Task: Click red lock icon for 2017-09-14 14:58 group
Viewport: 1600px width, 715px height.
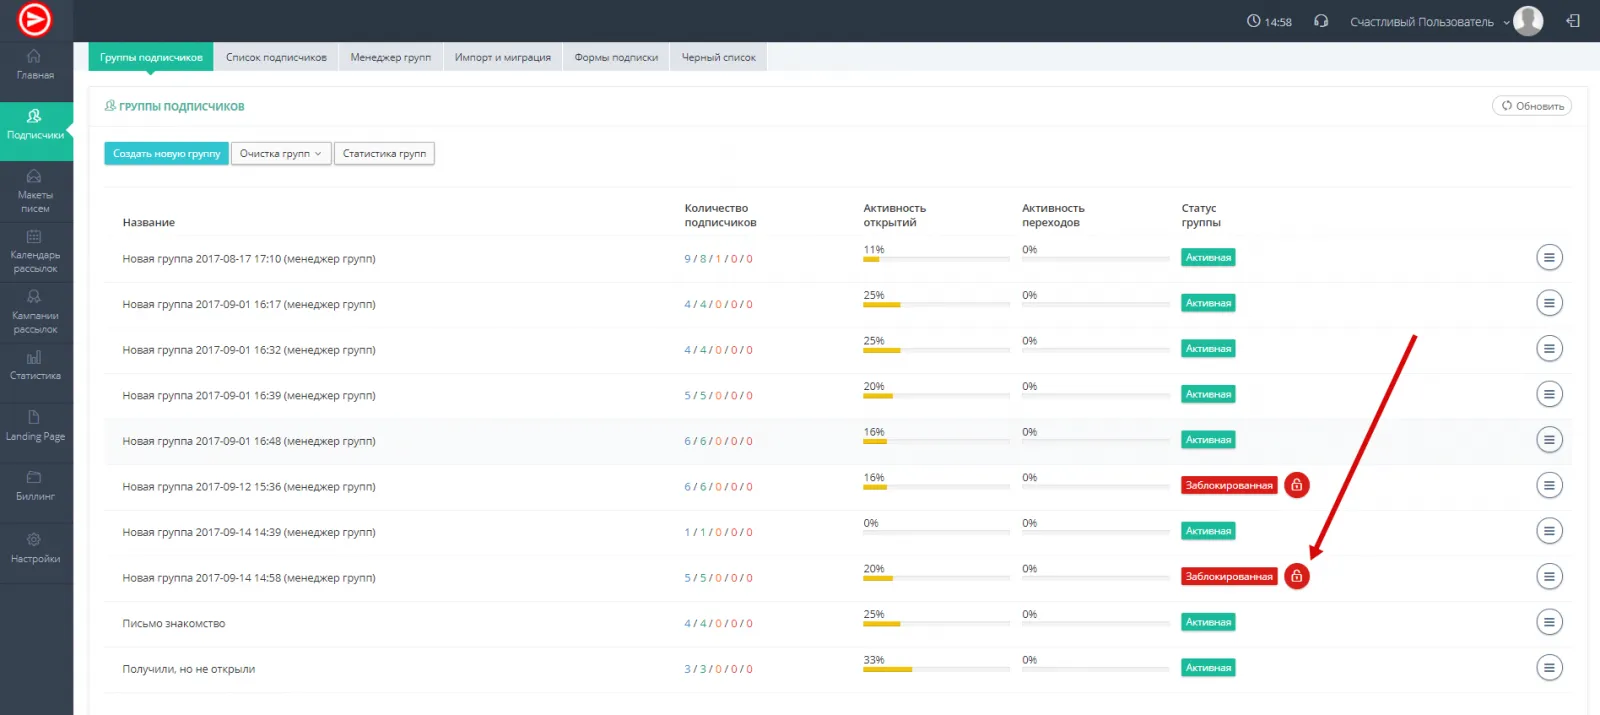Action: click(x=1296, y=576)
